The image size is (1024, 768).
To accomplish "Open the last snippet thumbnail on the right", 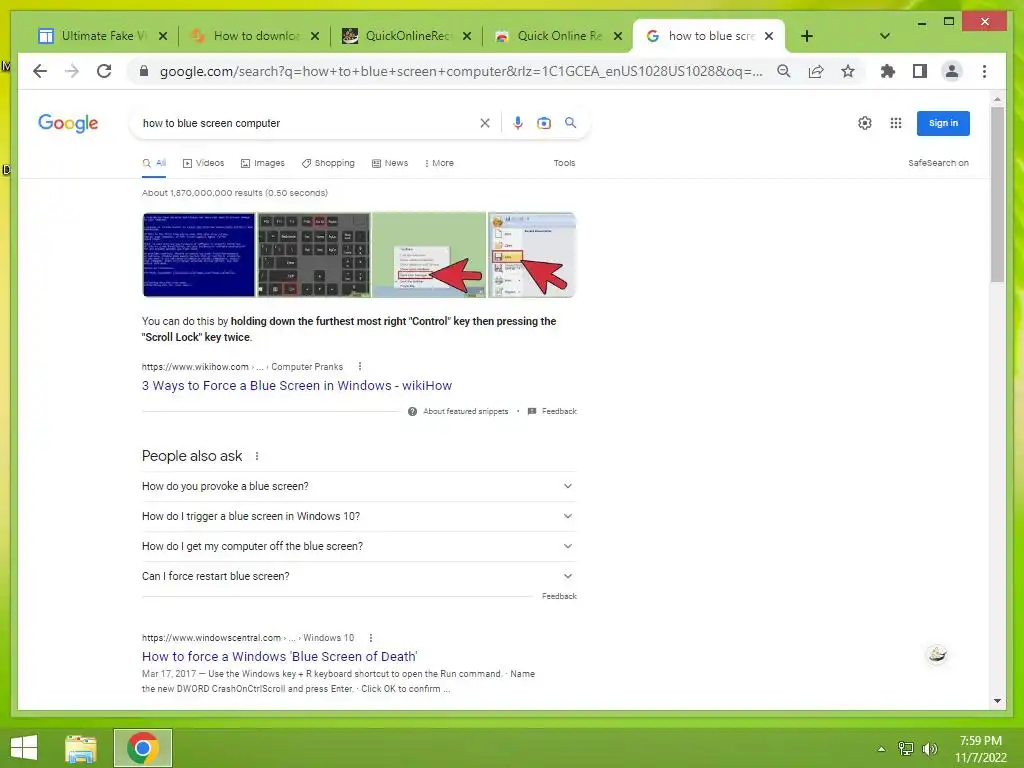I will pyautogui.click(x=532, y=255).
